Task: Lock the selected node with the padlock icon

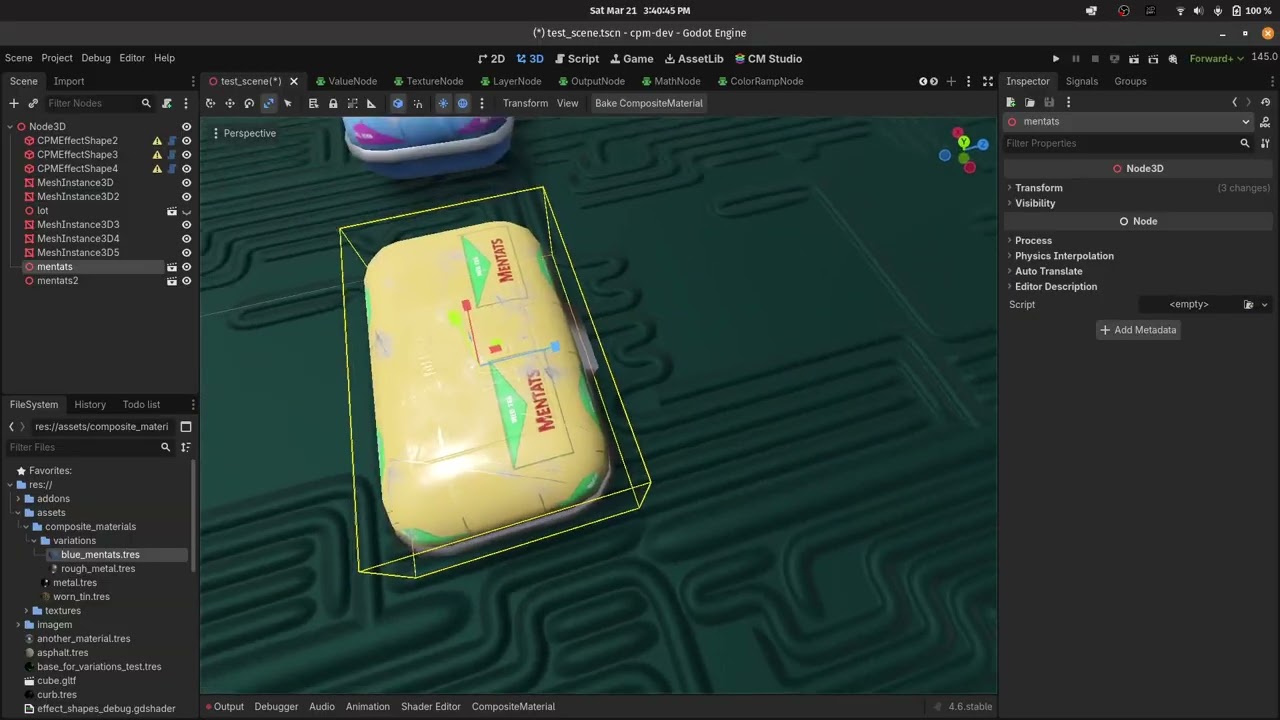Action: tap(333, 103)
